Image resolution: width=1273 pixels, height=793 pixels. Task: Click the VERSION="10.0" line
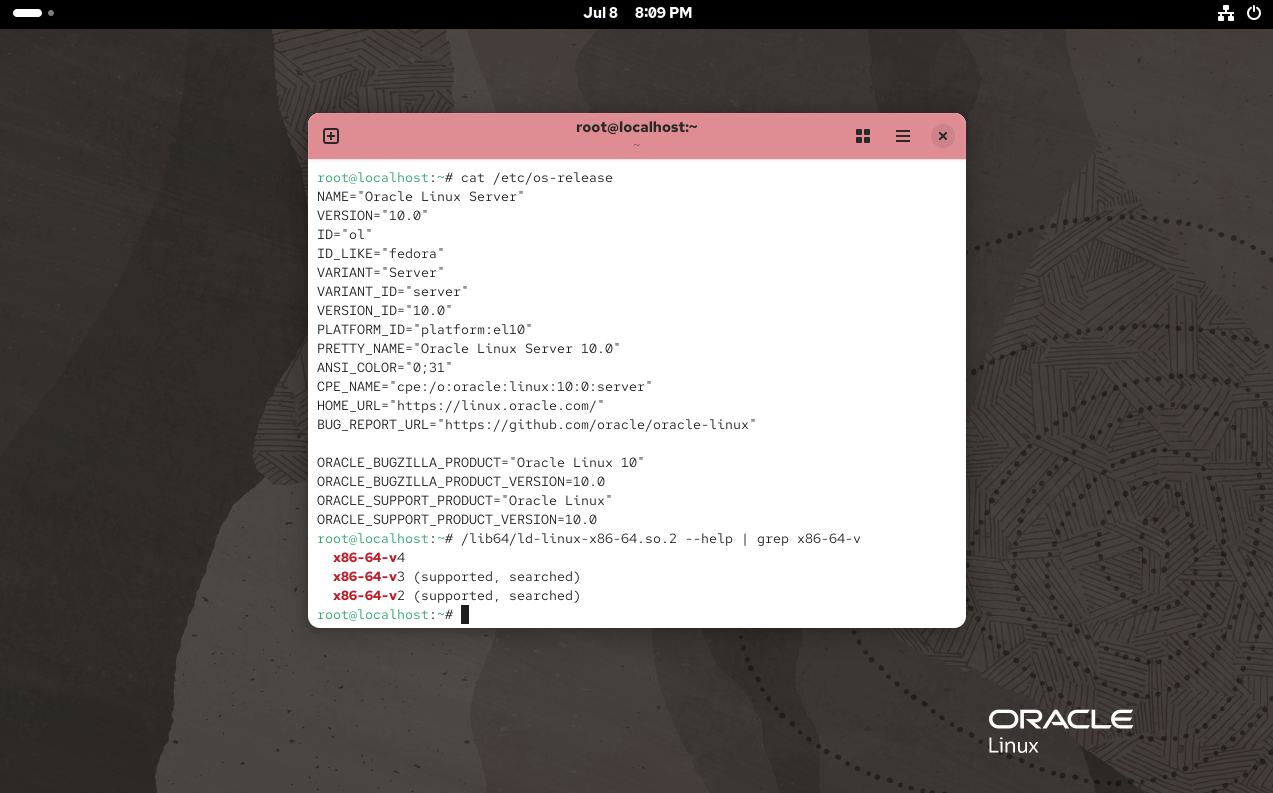373,216
